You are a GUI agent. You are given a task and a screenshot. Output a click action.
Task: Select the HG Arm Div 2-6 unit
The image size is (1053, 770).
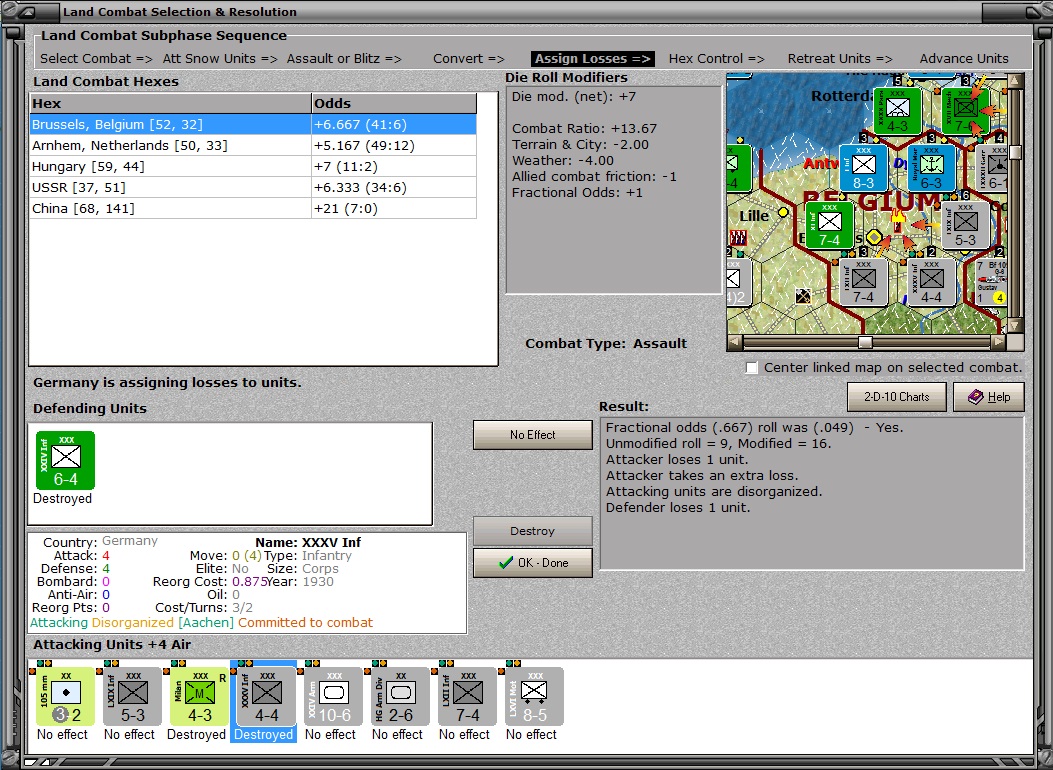pyautogui.click(x=400, y=696)
